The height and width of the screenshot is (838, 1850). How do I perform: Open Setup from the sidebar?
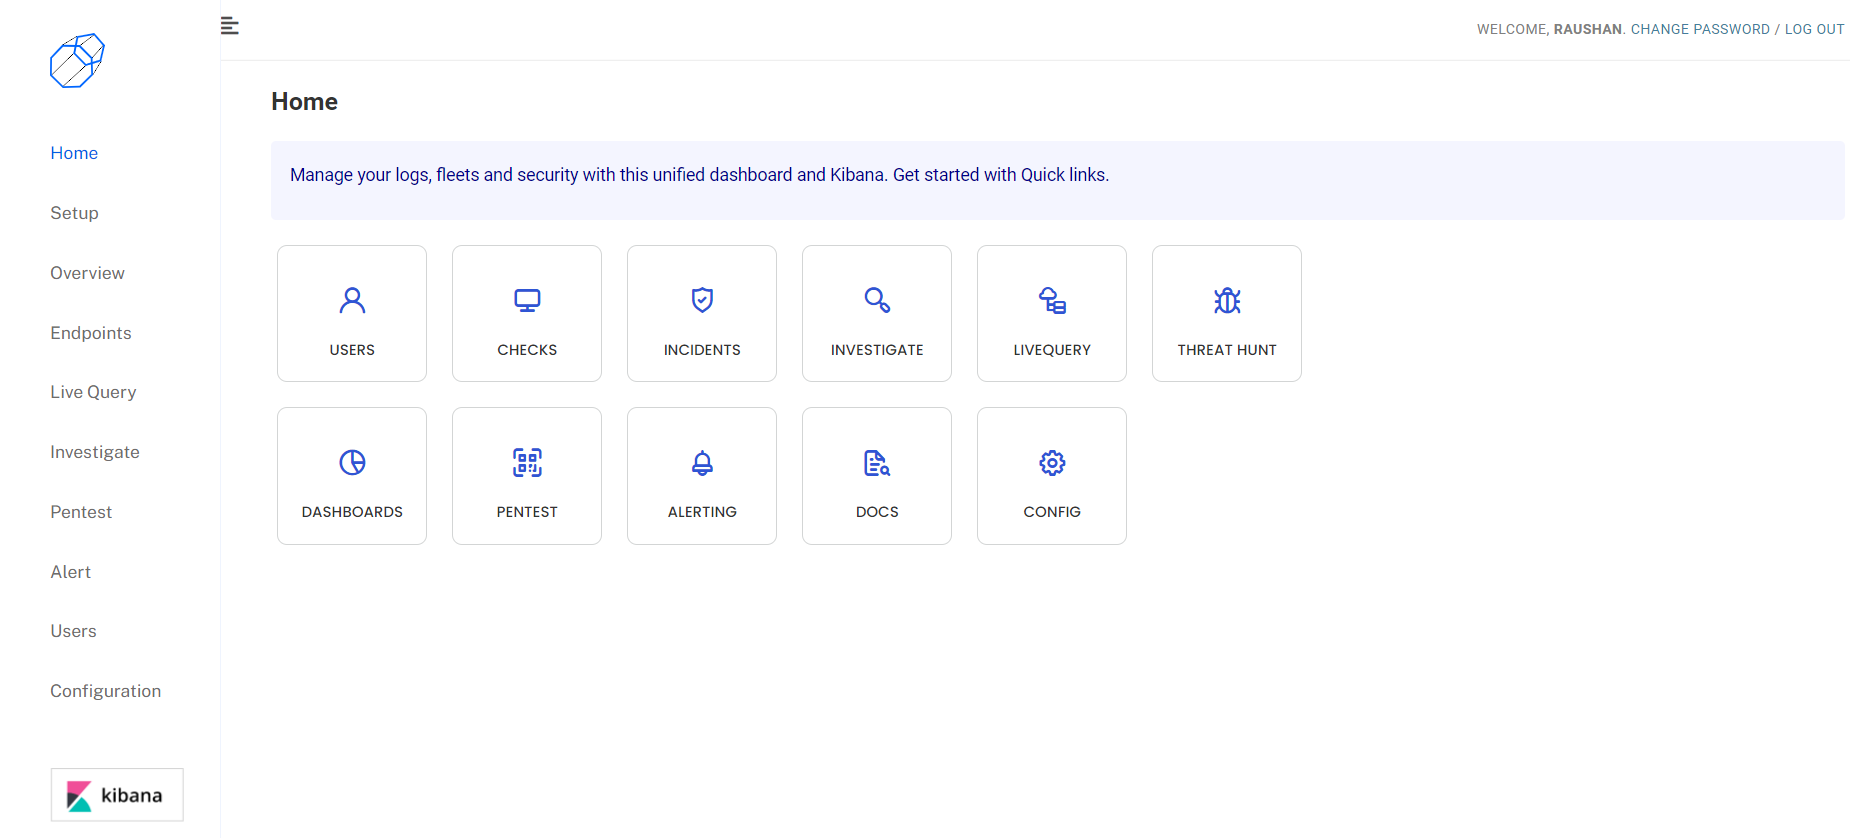pyautogui.click(x=74, y=213)
